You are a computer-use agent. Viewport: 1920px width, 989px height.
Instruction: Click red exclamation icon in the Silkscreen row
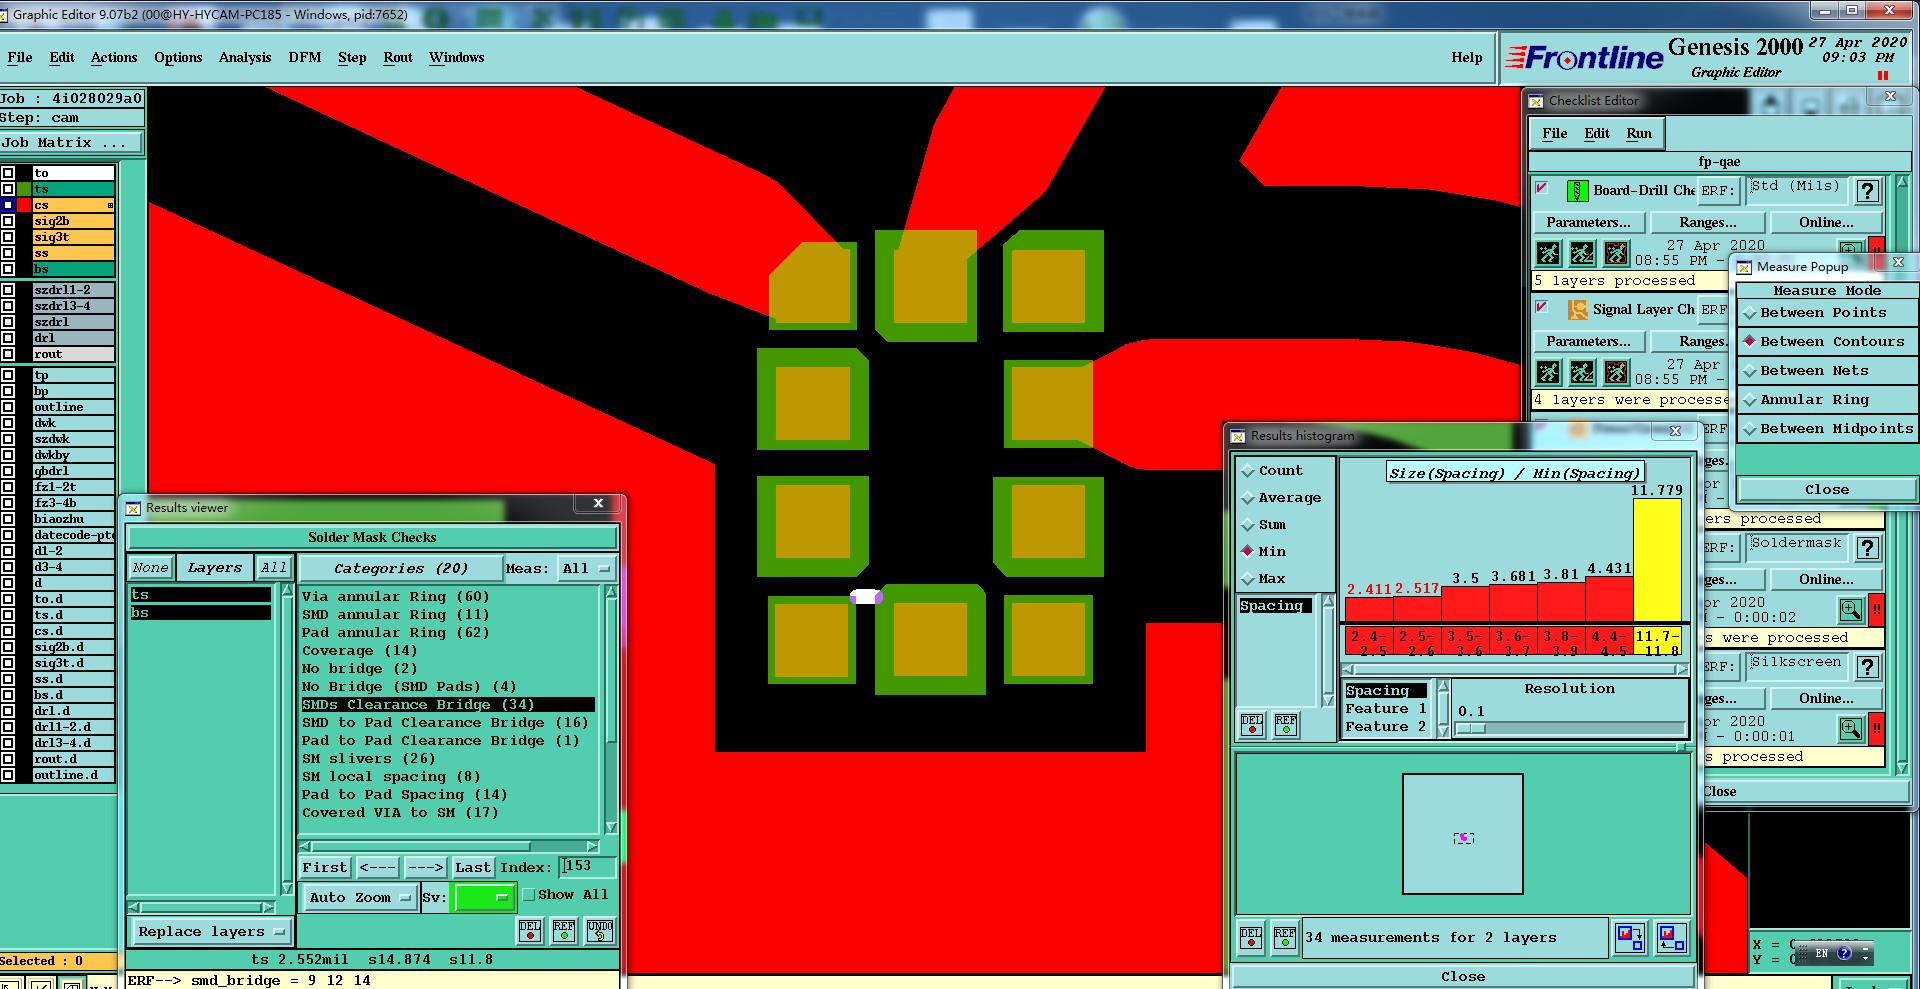click(1877, 728)
